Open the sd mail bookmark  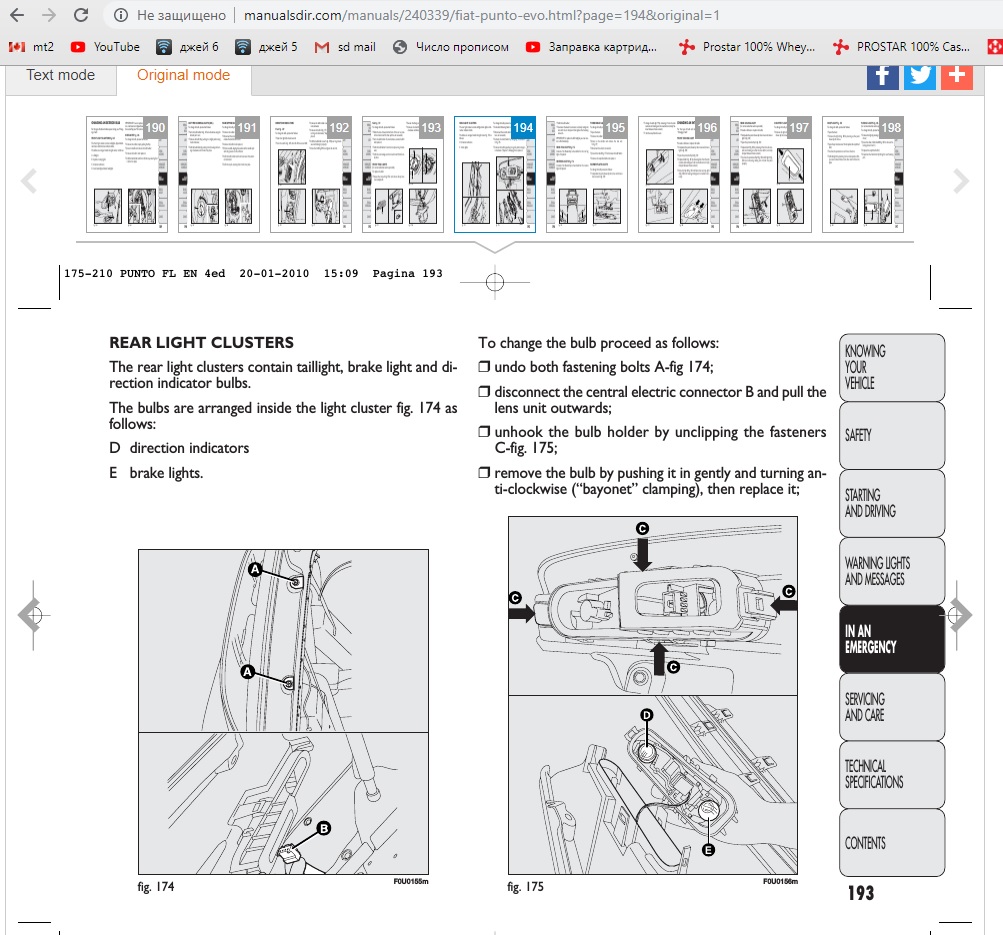(345, 47)
